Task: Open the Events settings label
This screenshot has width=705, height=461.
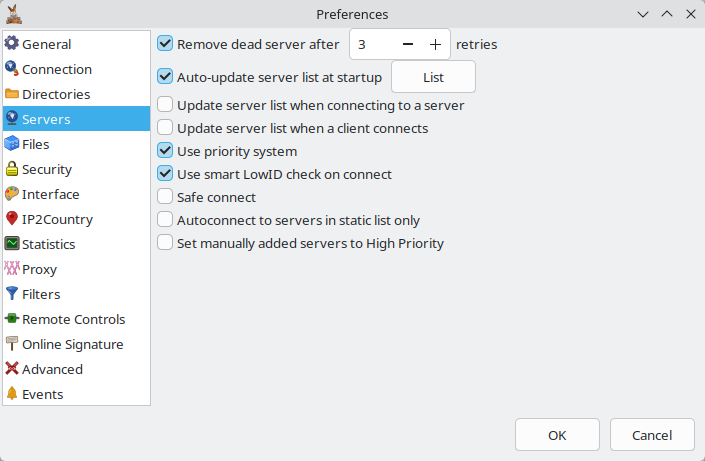Action: click(42, 394)
